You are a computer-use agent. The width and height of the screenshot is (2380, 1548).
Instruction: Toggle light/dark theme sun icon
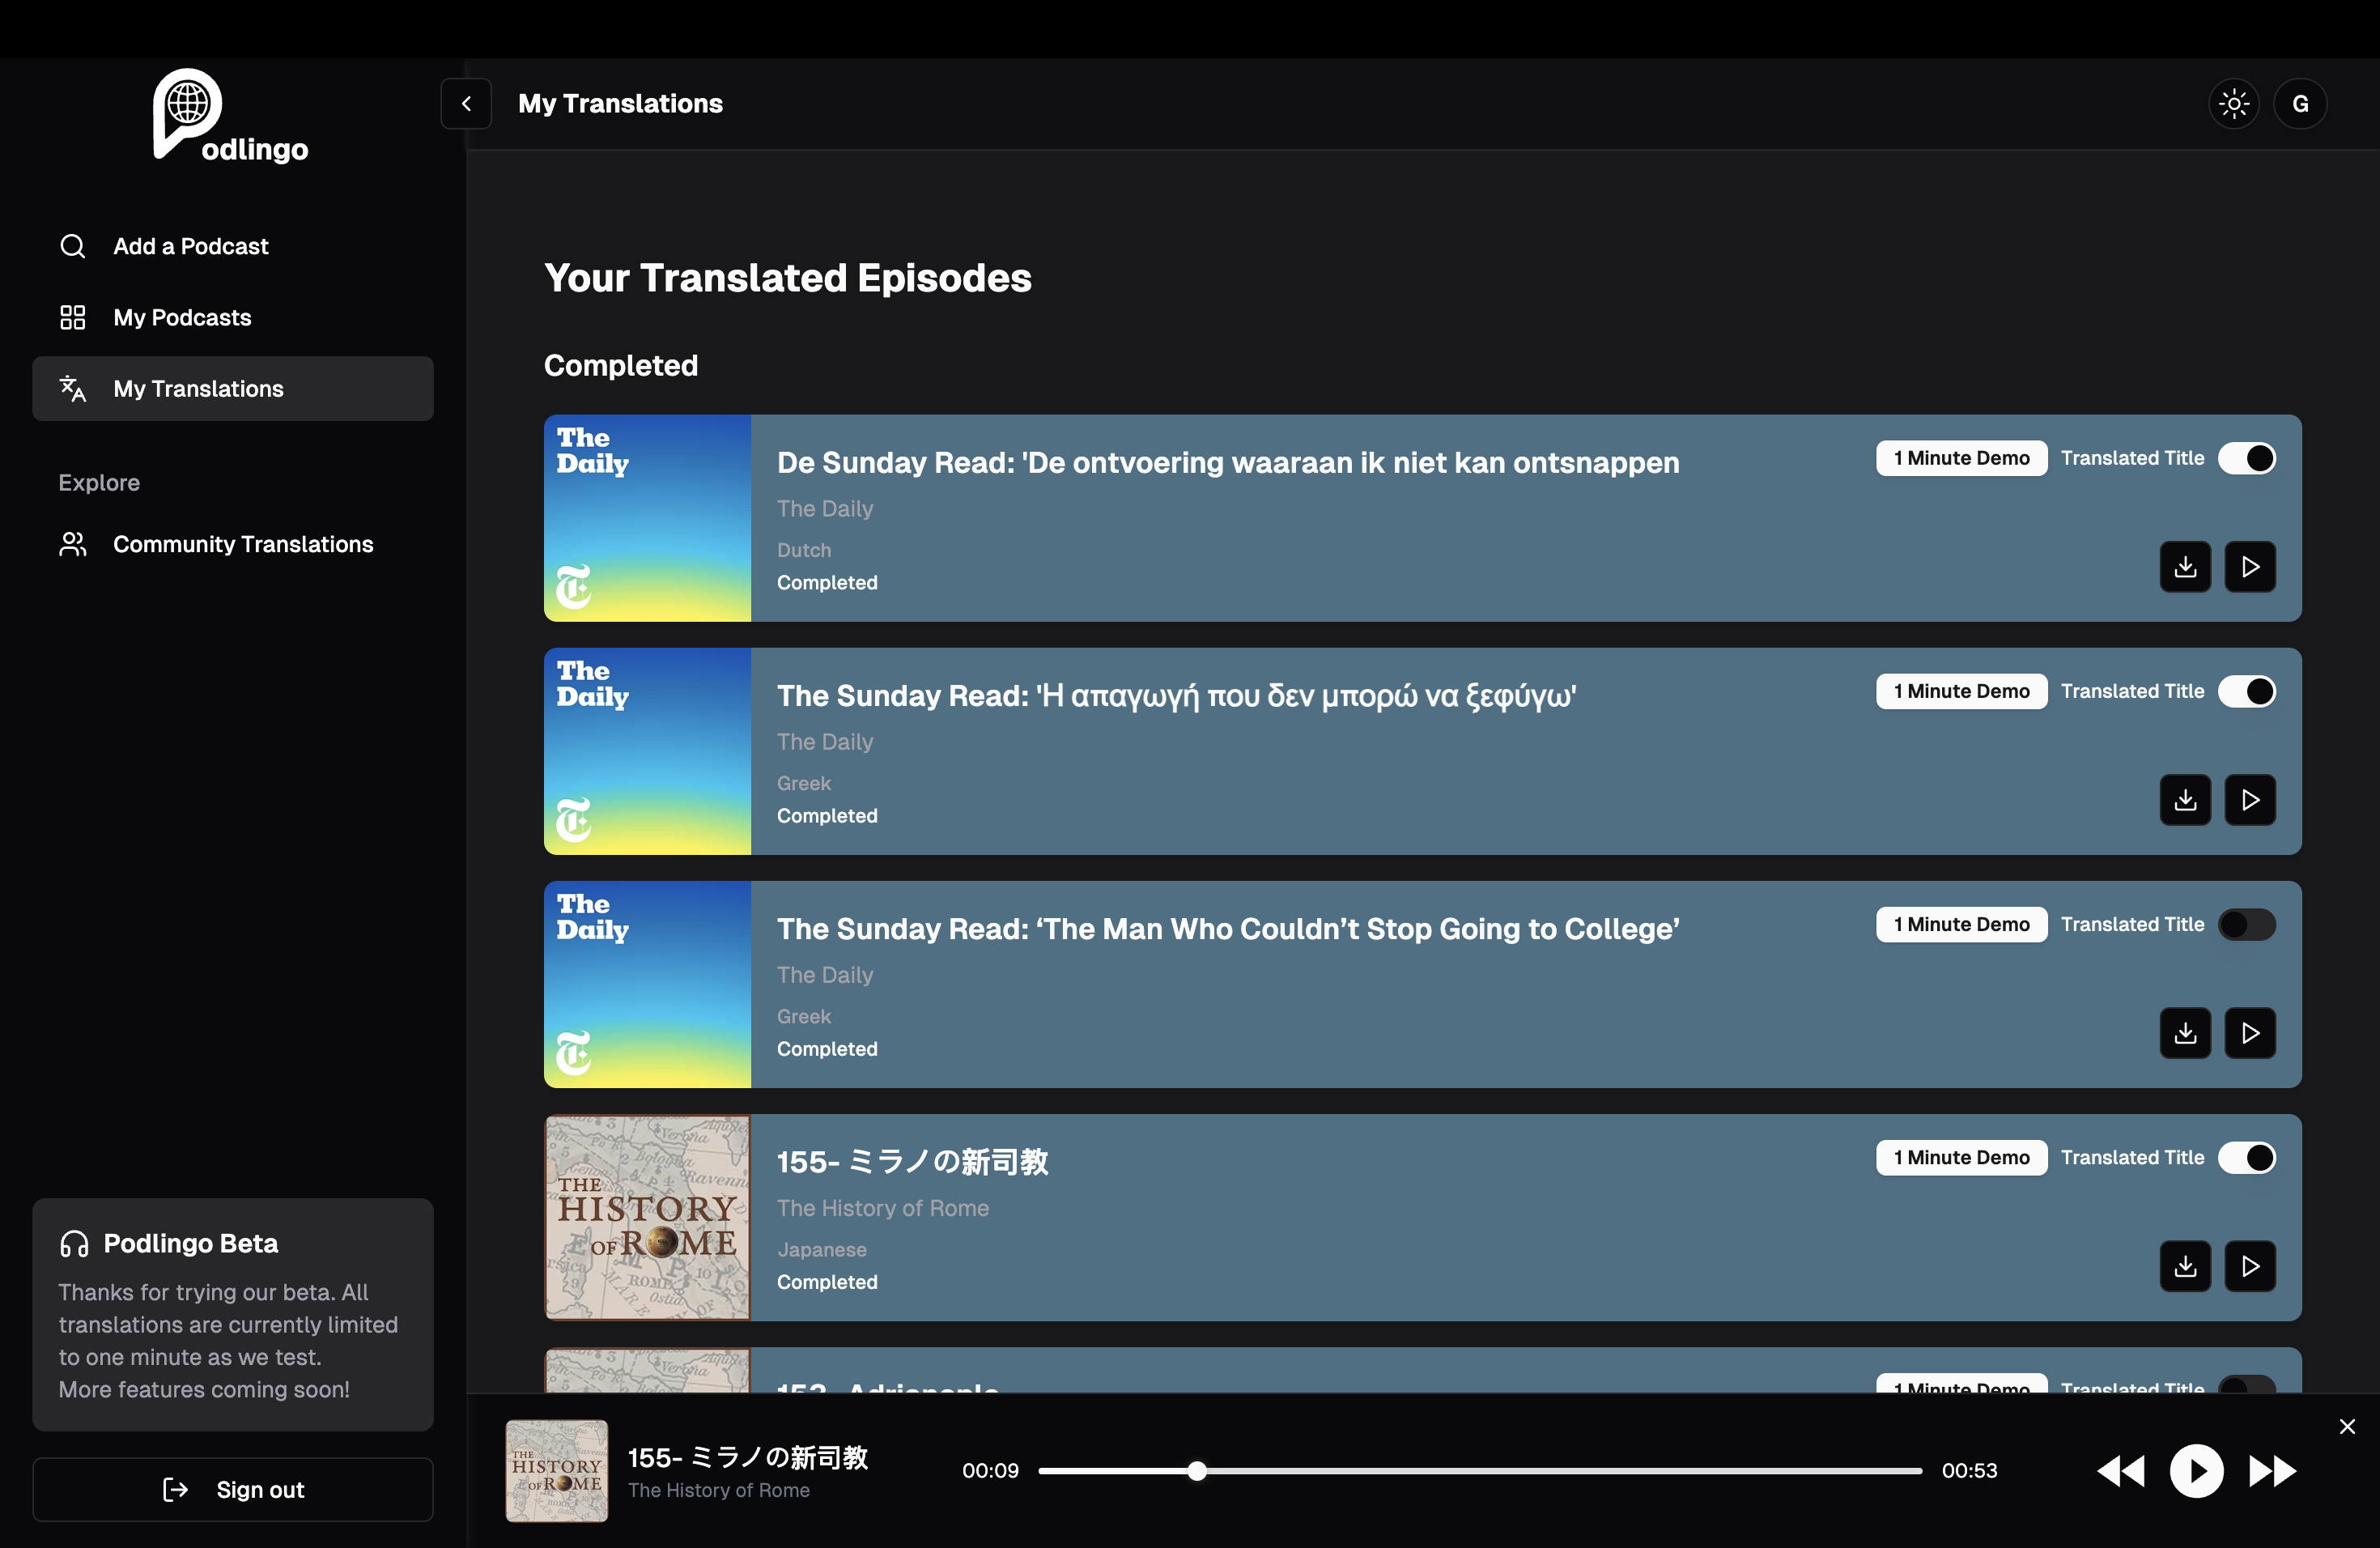(2233, 103)
